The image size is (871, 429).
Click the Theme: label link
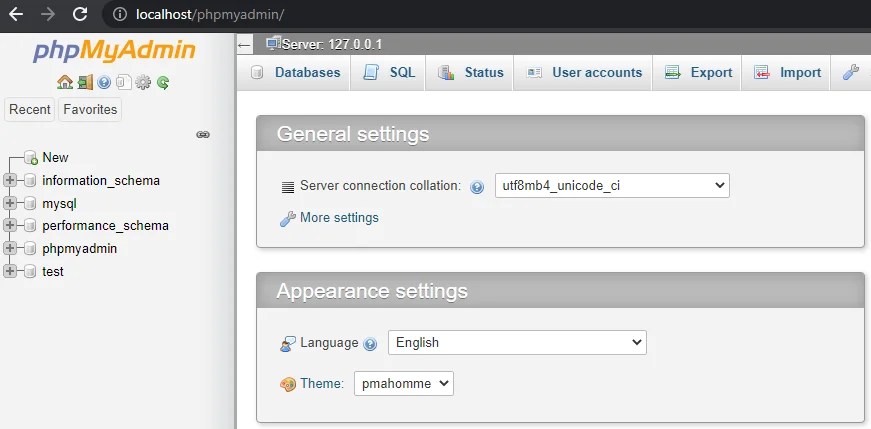322,383
